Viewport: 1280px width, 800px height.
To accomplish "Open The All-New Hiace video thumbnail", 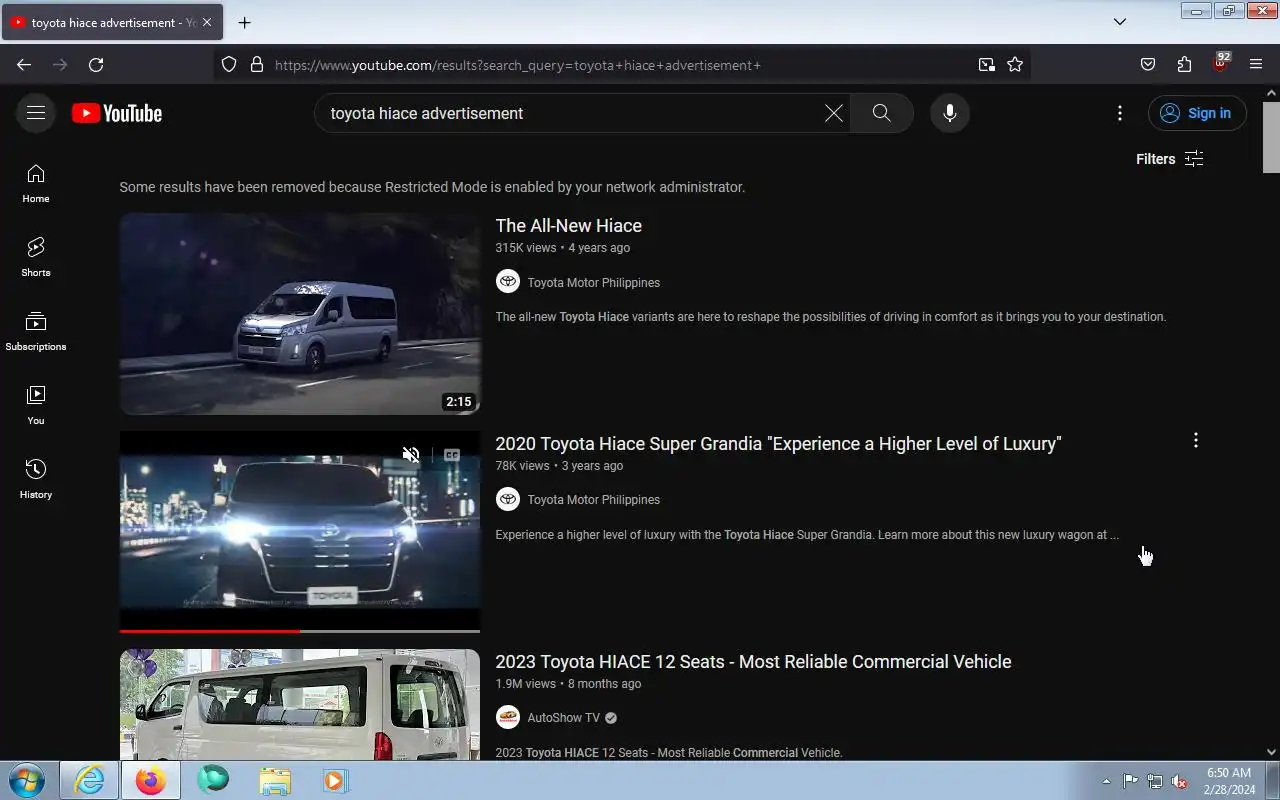I will [300, 313].
